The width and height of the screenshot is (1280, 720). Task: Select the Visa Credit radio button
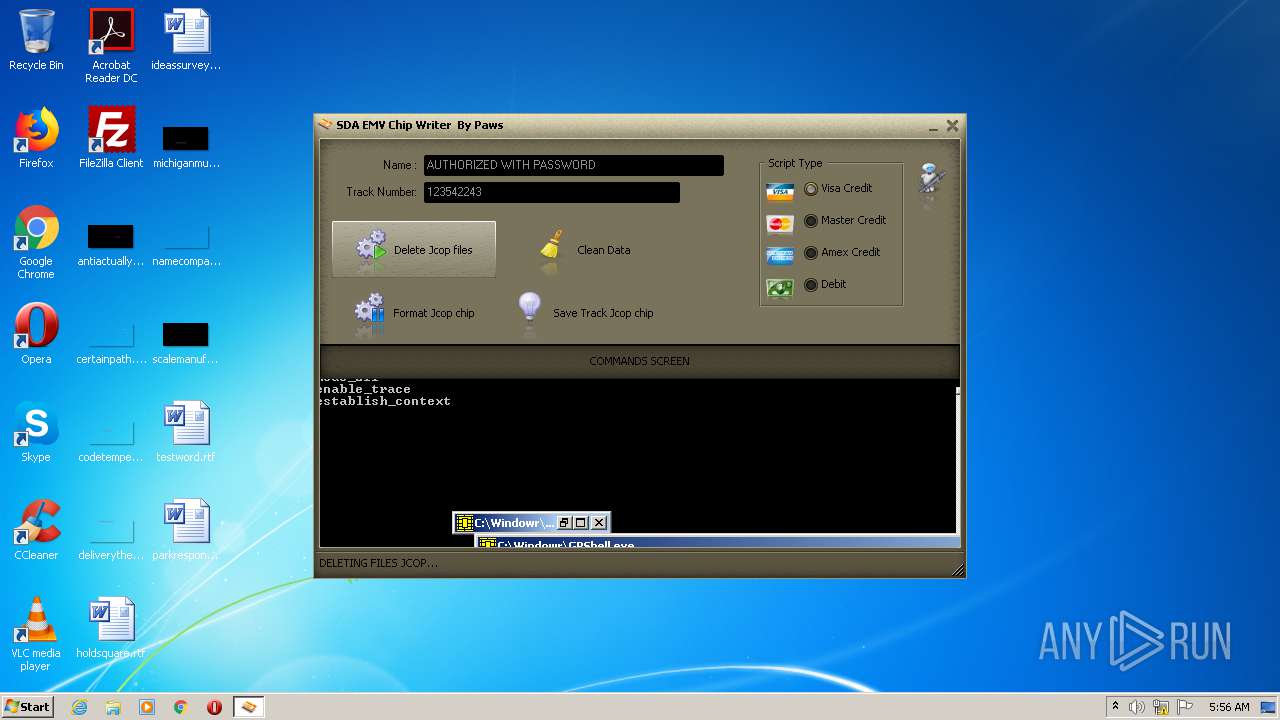[811, 189]
